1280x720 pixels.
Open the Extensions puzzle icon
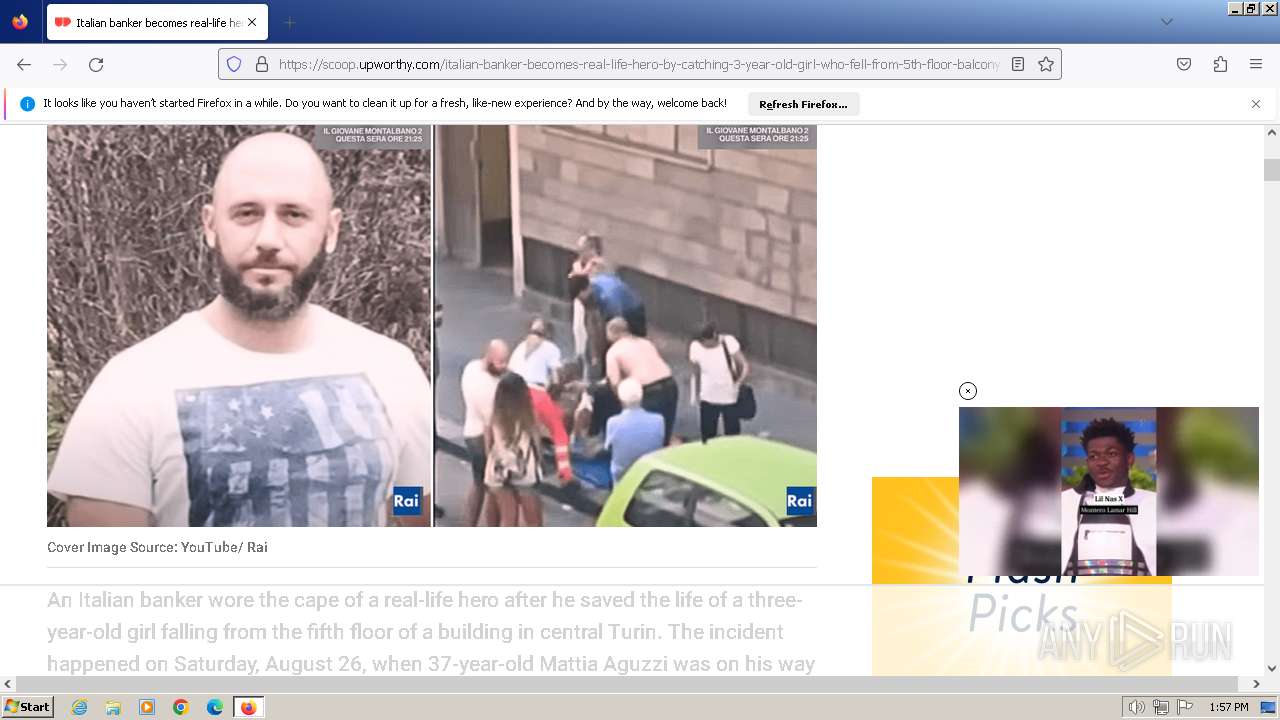point(1220,64)
